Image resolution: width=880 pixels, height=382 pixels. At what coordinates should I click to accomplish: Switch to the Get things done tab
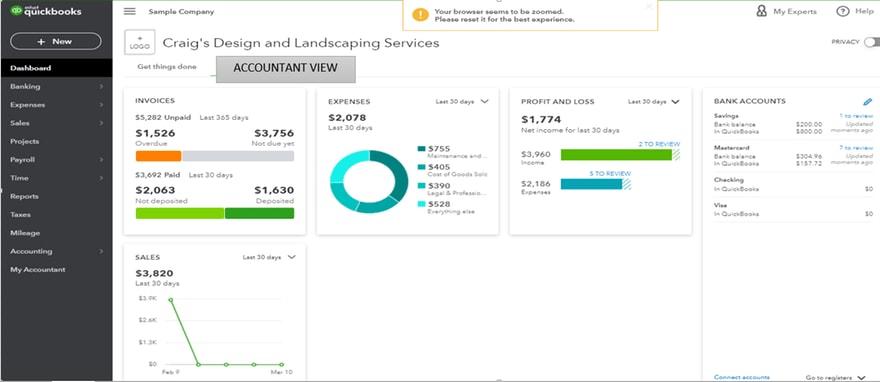coord(167,67)
